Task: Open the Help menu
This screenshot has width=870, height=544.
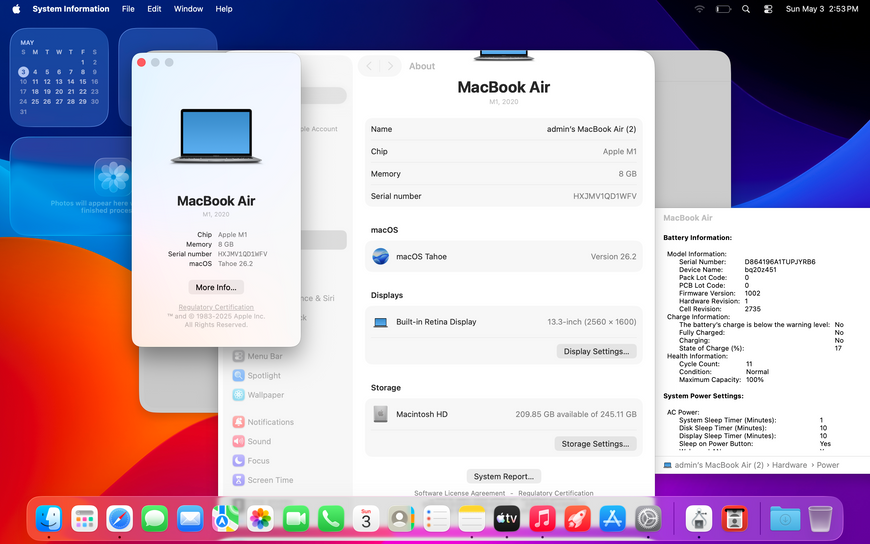Action: point(224,9)
